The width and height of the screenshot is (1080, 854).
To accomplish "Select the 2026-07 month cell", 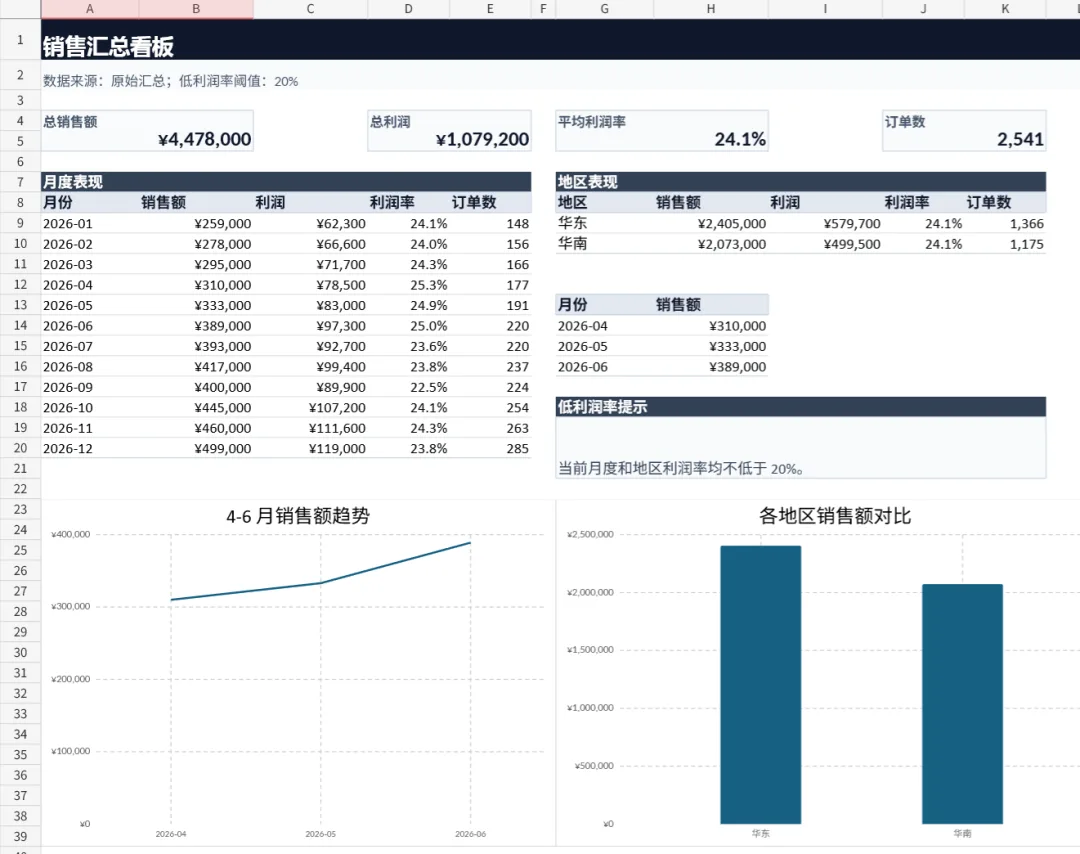I will (90, 346).
